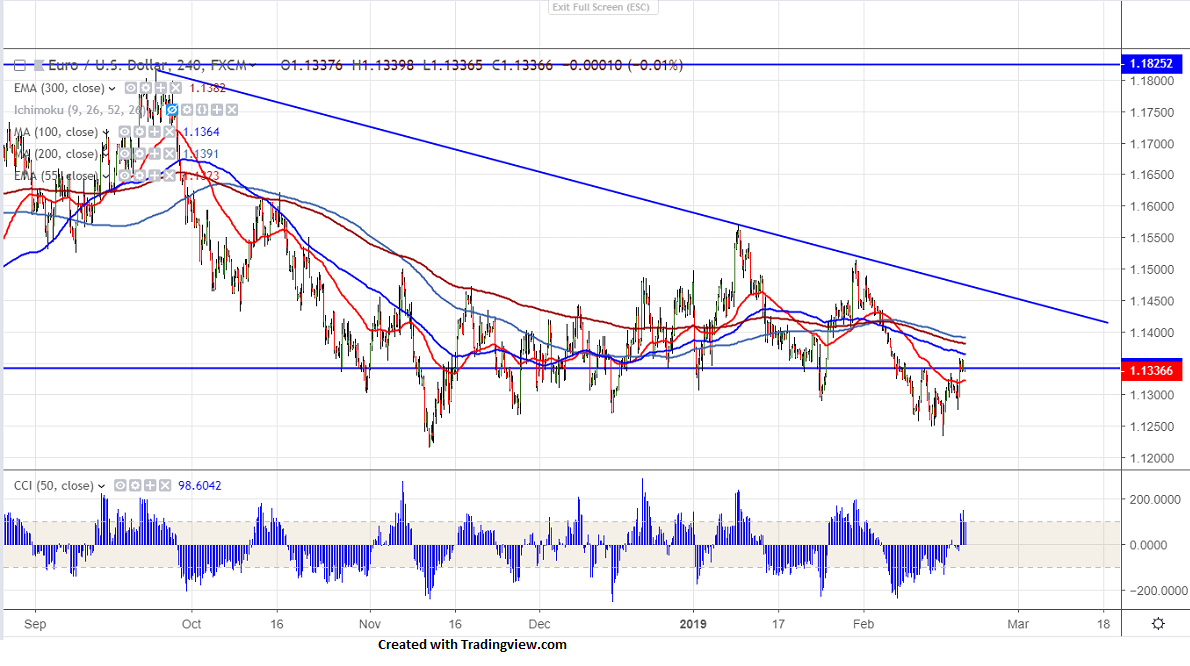The height and width of the screenshot is (666, 1190).
Task: Click the Euro / U.S. Dollar, 240, FXCM title
Action: [x=147, y=65]
